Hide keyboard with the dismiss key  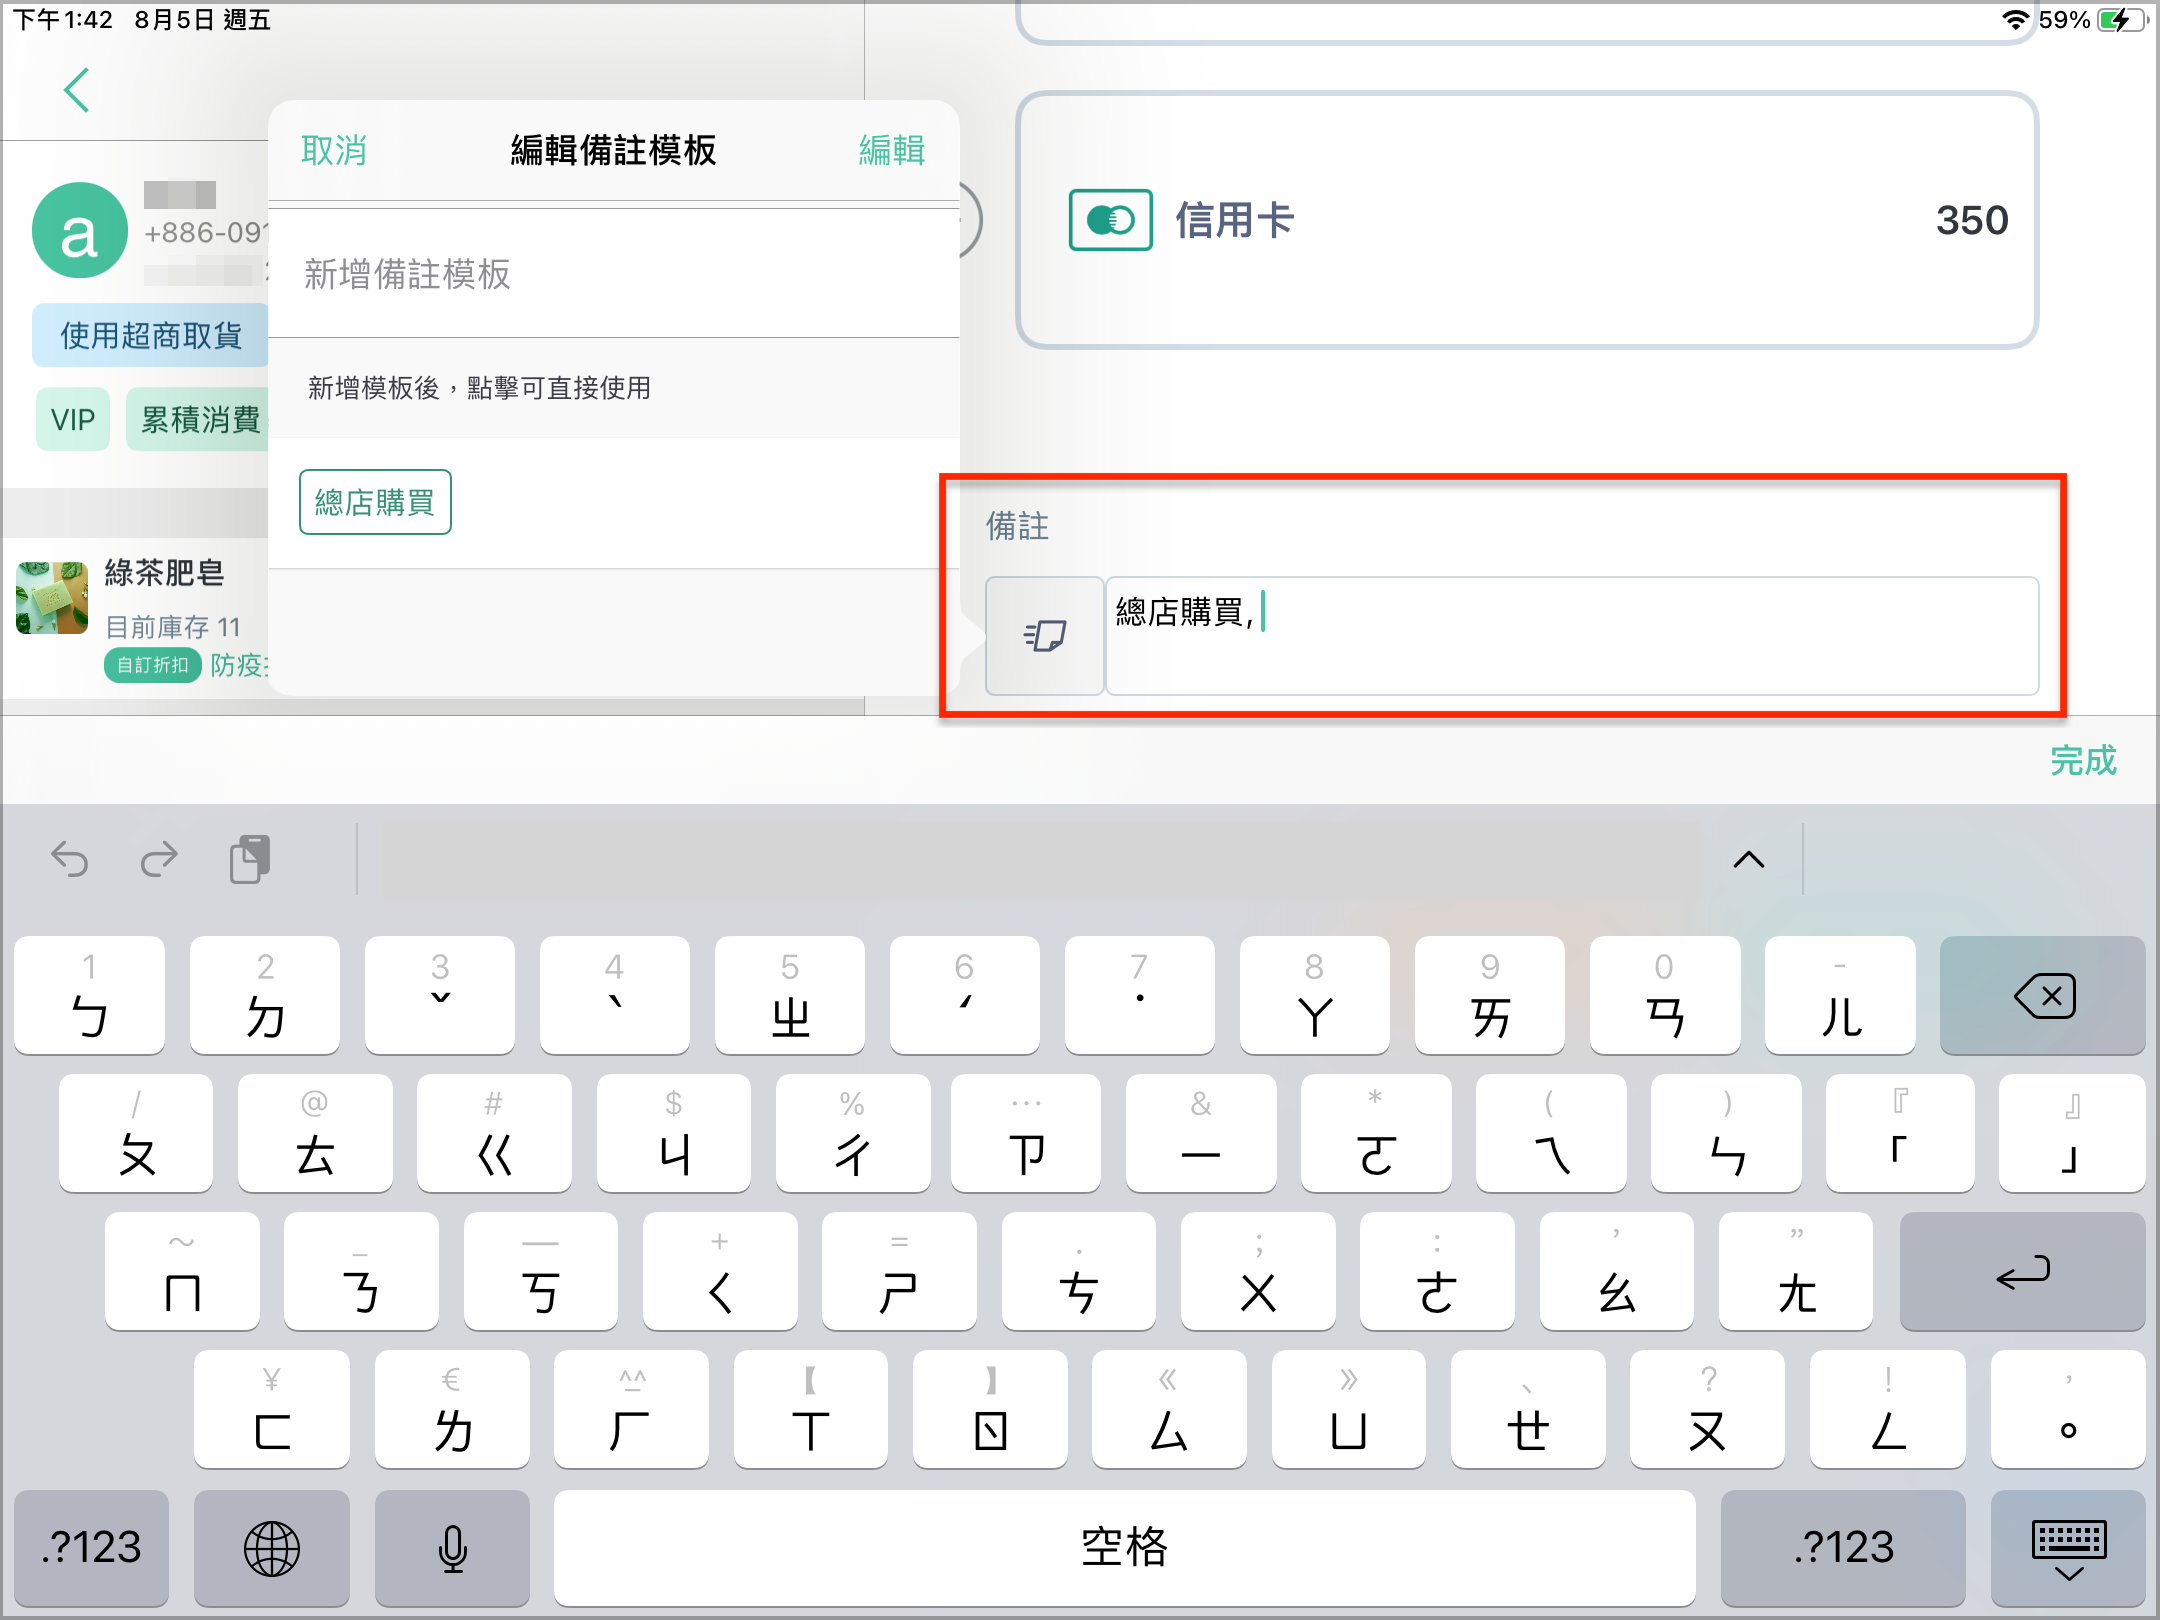(x=2068, y=1547)
